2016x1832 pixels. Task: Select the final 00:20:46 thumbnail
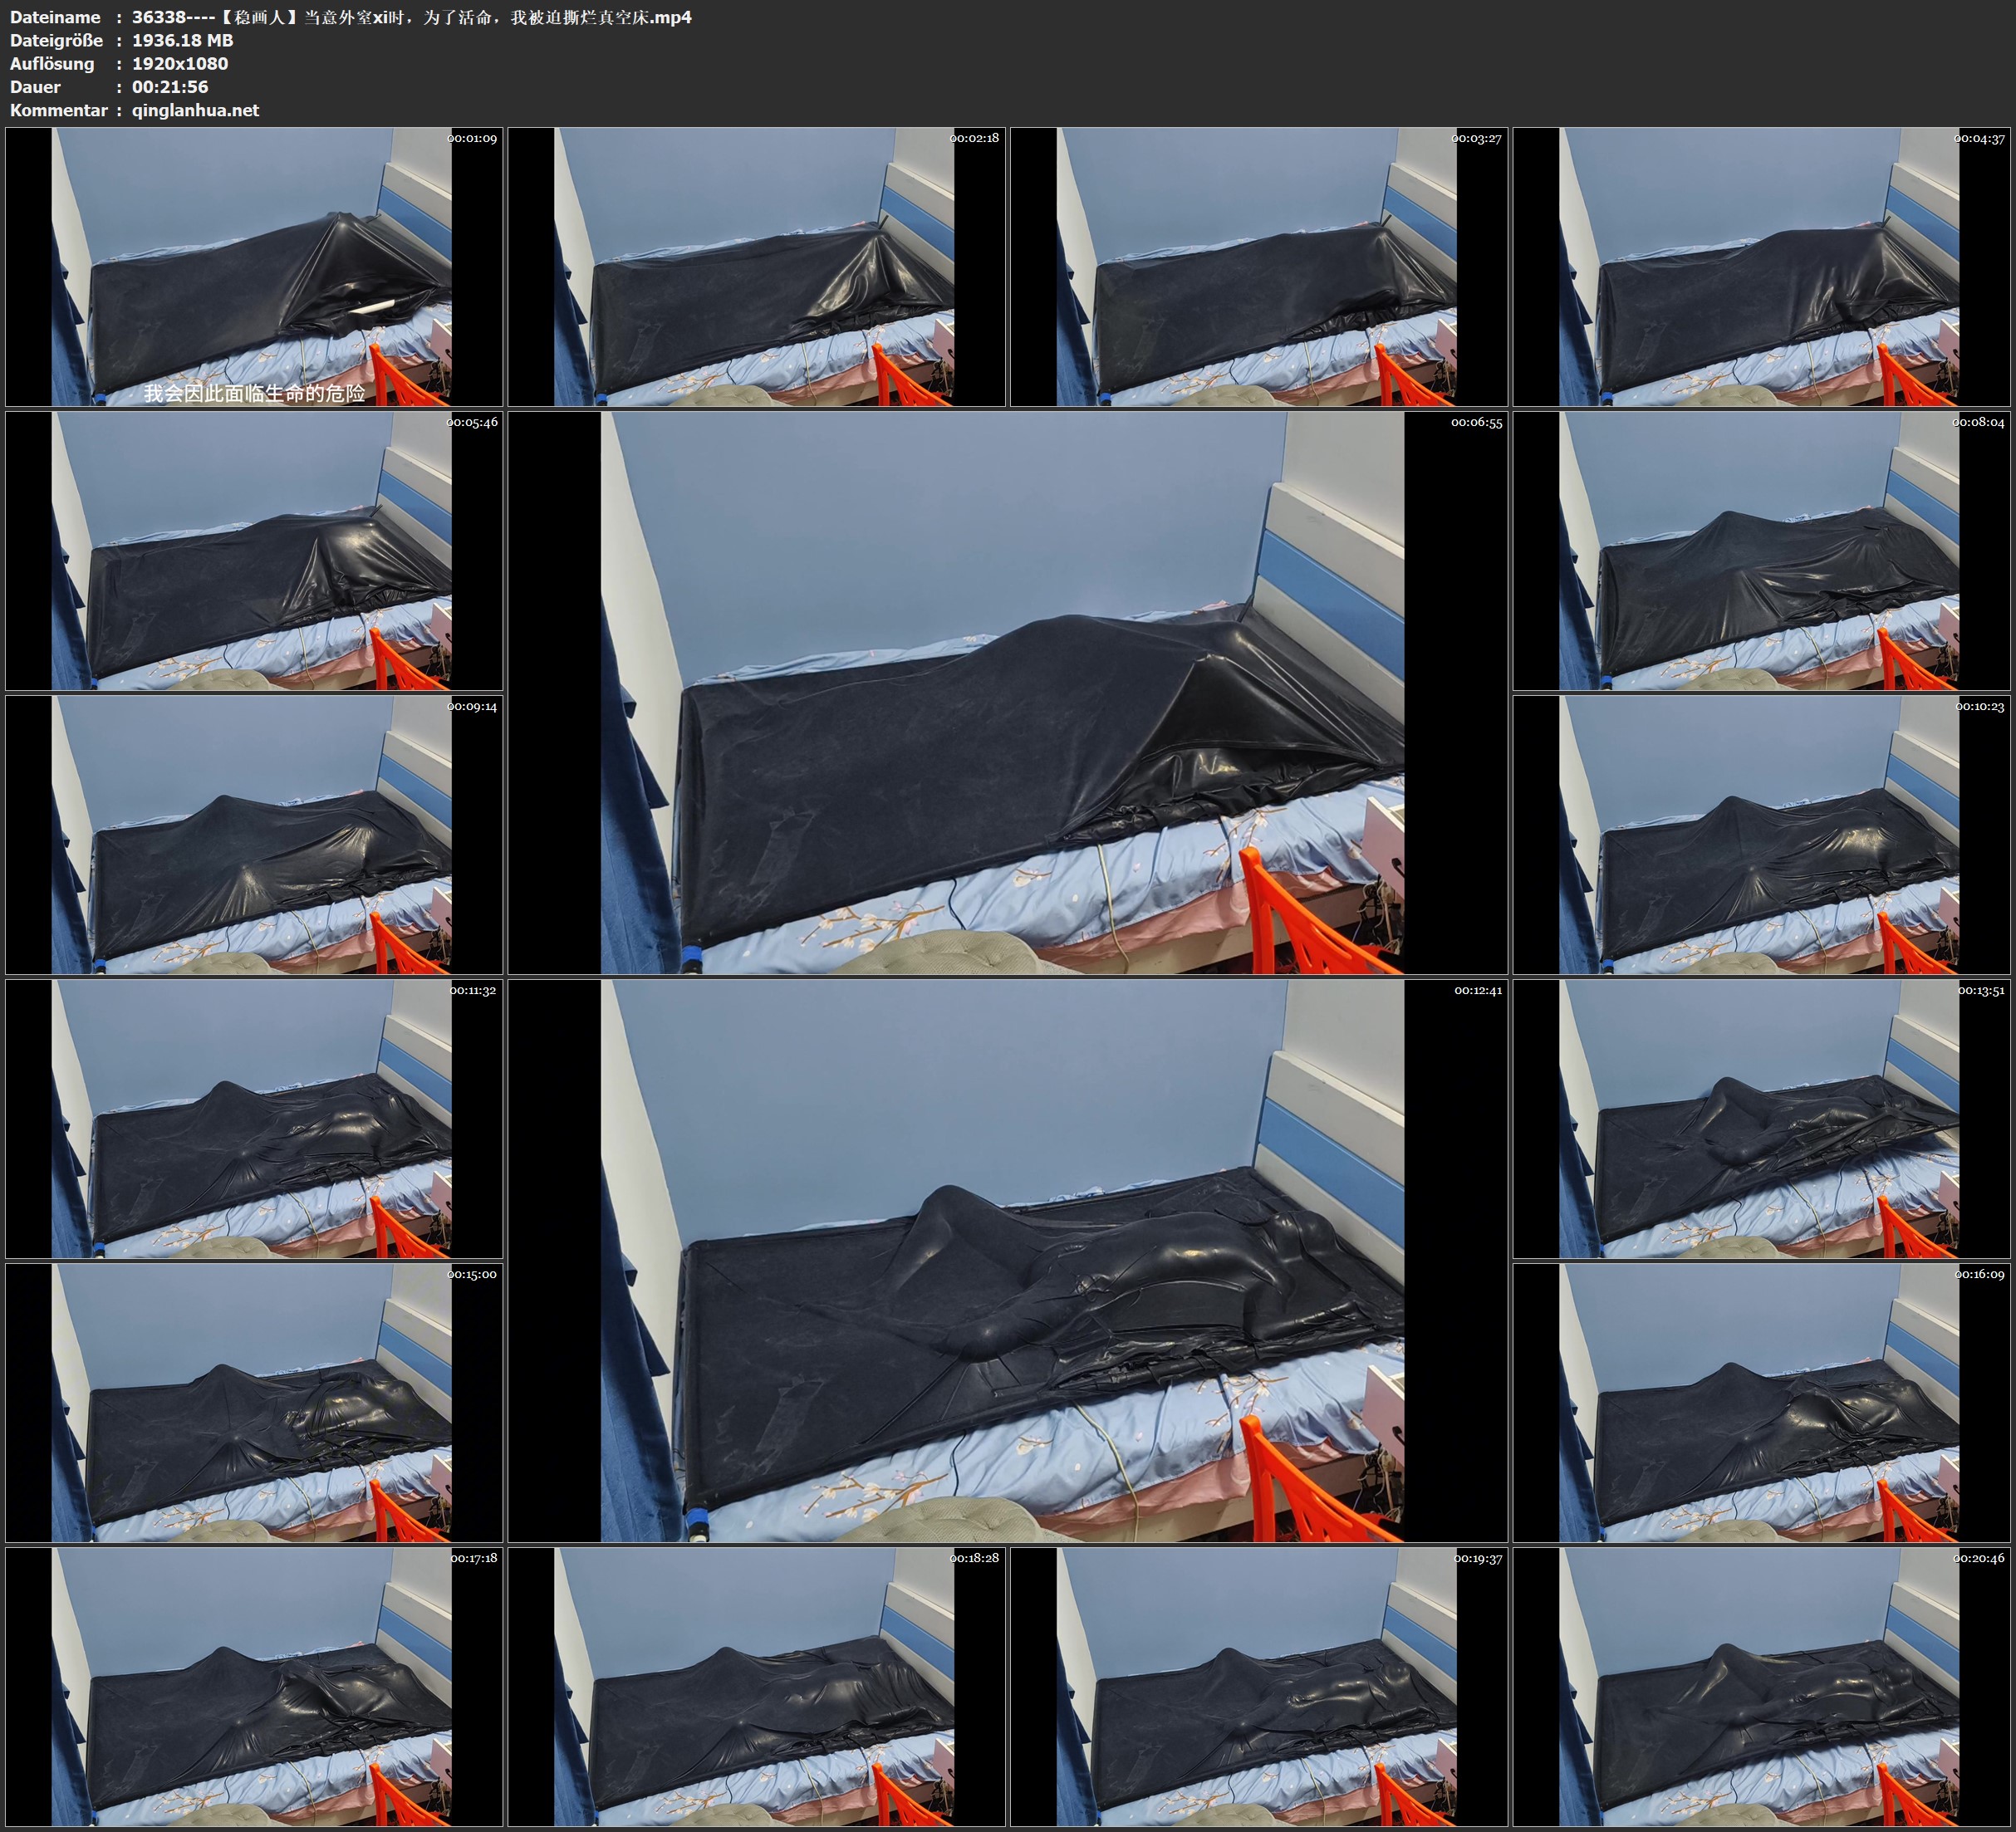[x=1761, y=1687]
